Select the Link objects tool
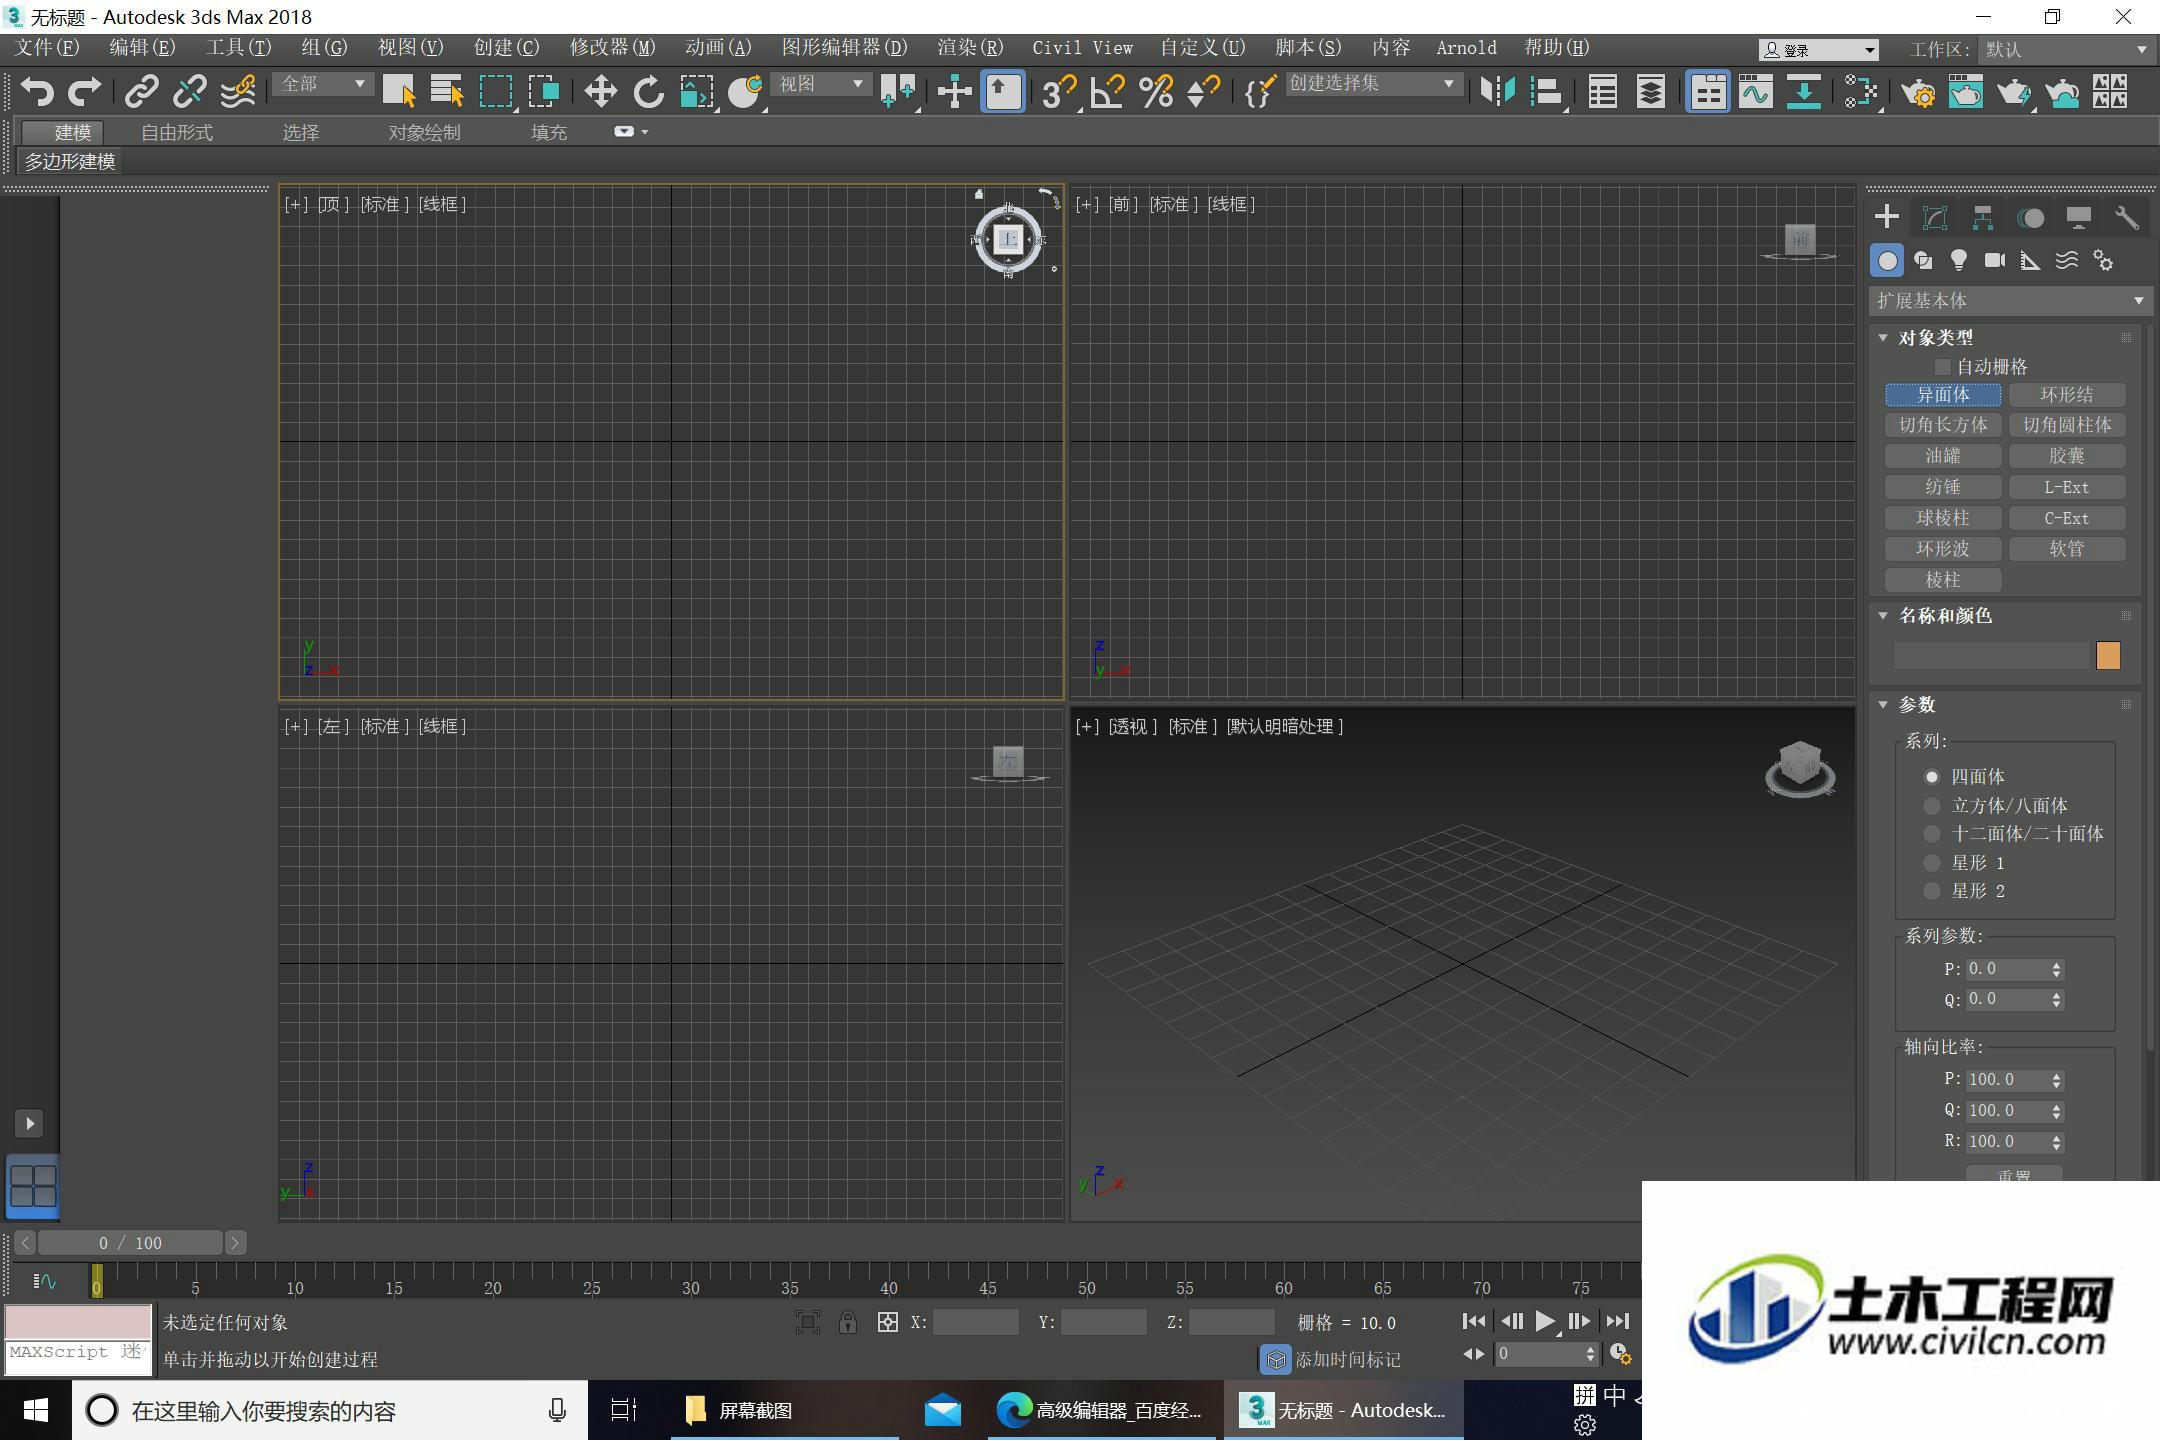Image resolution: width=2160 pixels, height=1440 pixels. pyautogui.click(x=141, y=91)
